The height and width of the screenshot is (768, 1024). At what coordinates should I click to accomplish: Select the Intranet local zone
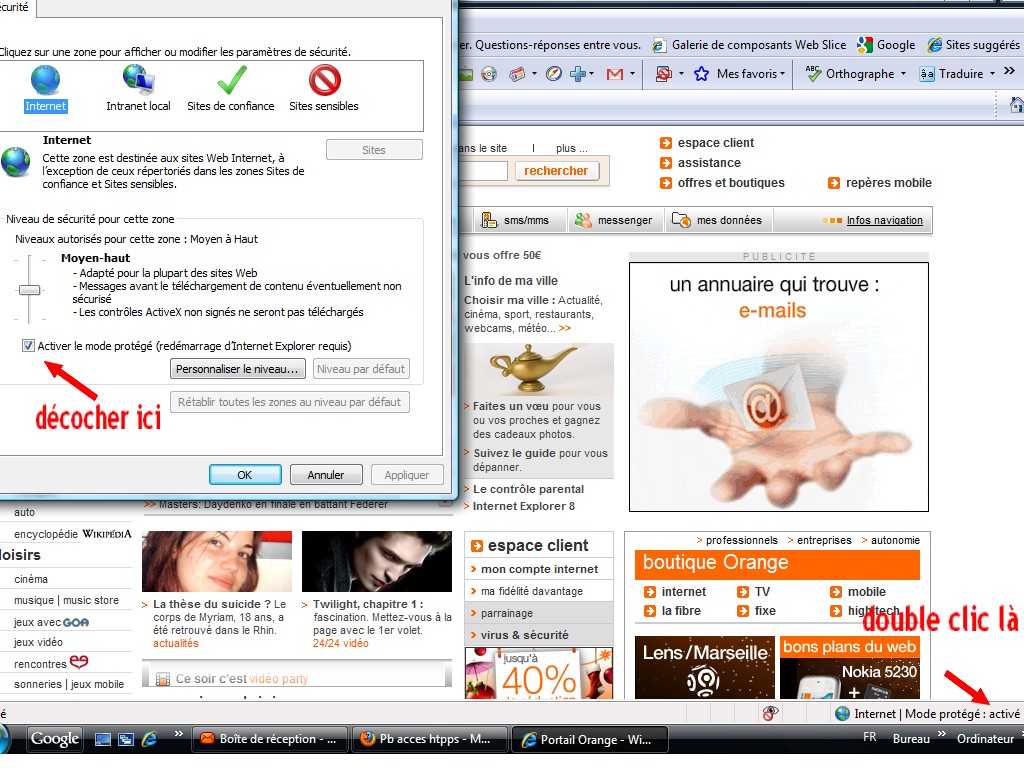(x=138, y=80)
